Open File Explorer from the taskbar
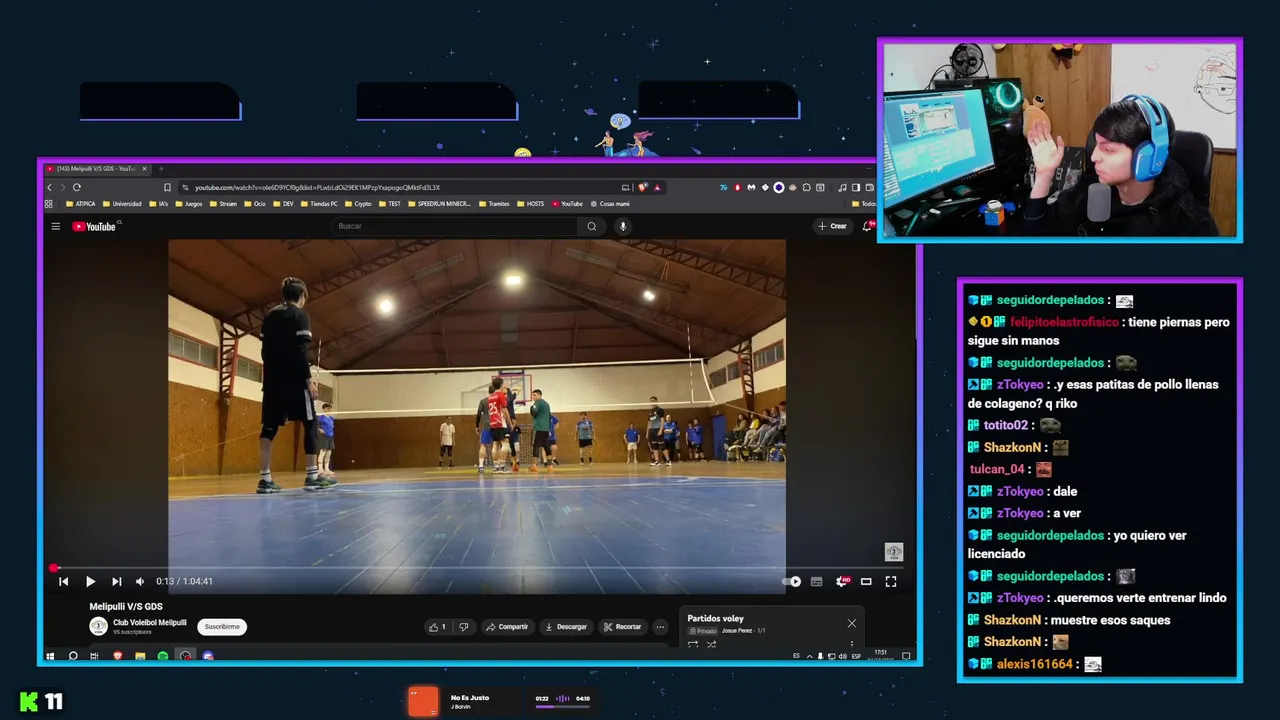Viewport: 1280px width, 720px height. point(140,656)
